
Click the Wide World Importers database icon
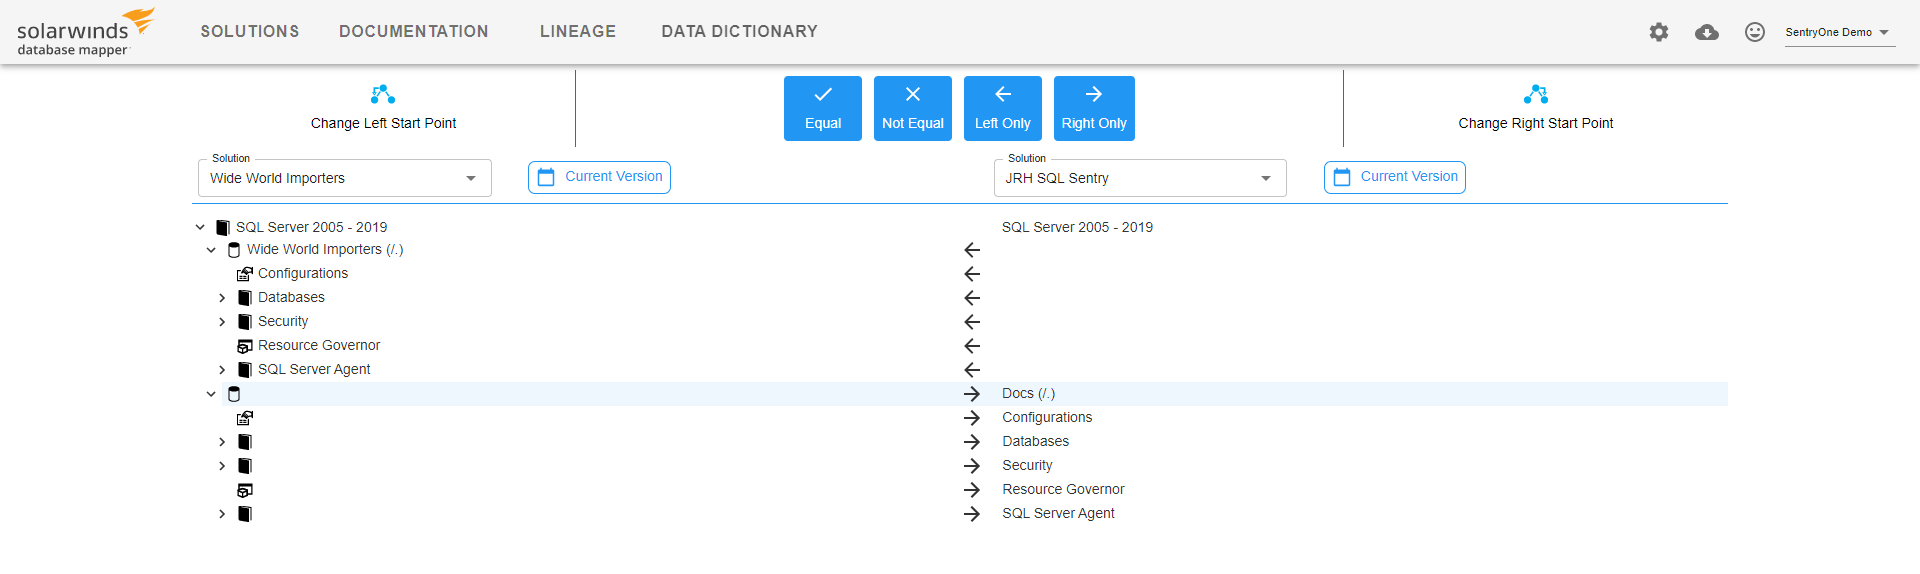pyautogui.click(x=234, y=250)
